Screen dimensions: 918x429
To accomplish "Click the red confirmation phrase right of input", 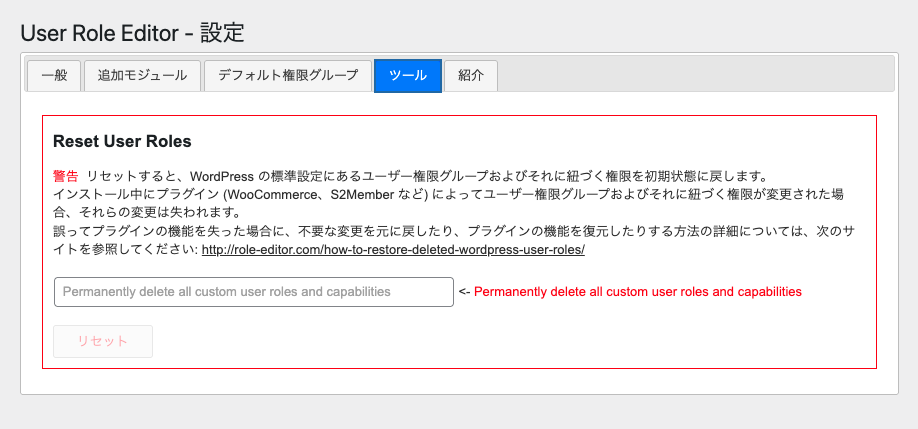I will tap(637, 292).
